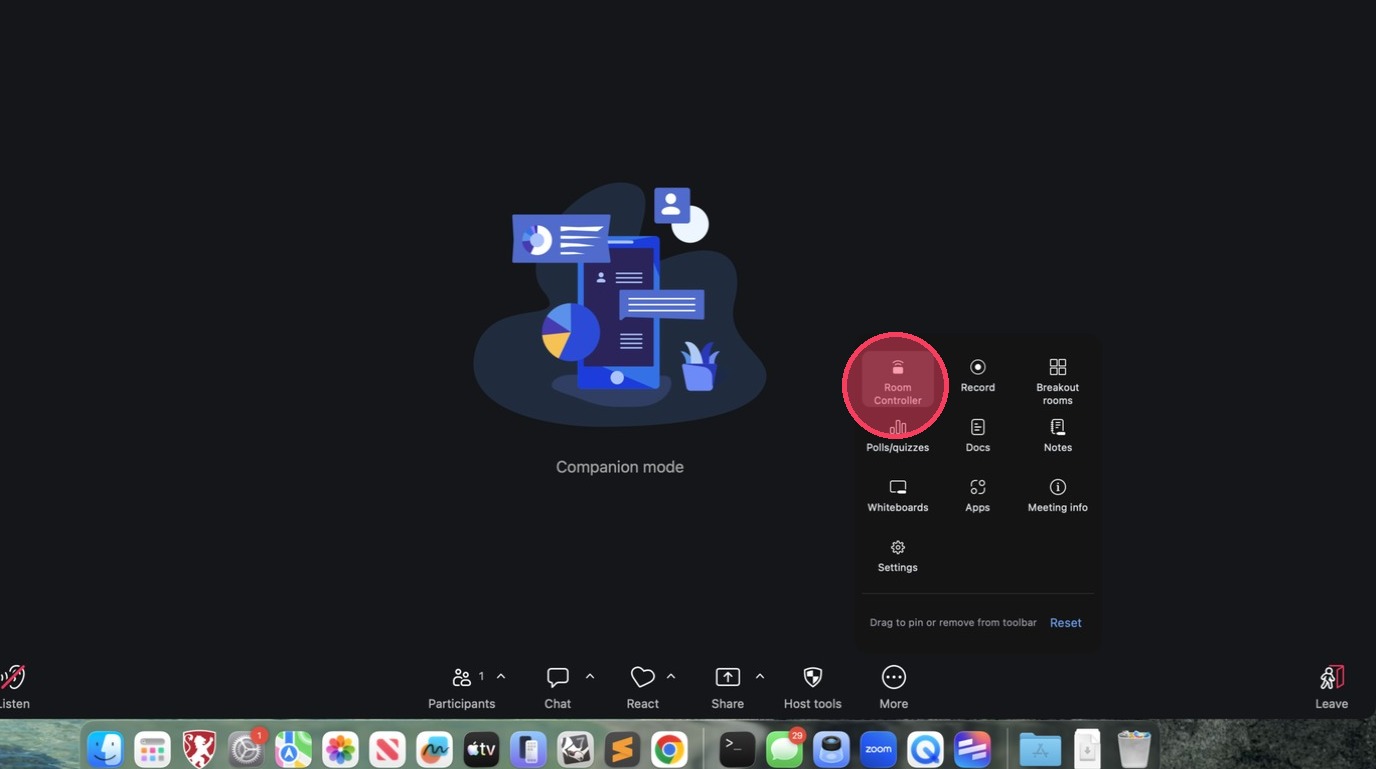This screenshot has height=769, width=1376.
Task: Leave the meeting
Action: click(1331, 687)
